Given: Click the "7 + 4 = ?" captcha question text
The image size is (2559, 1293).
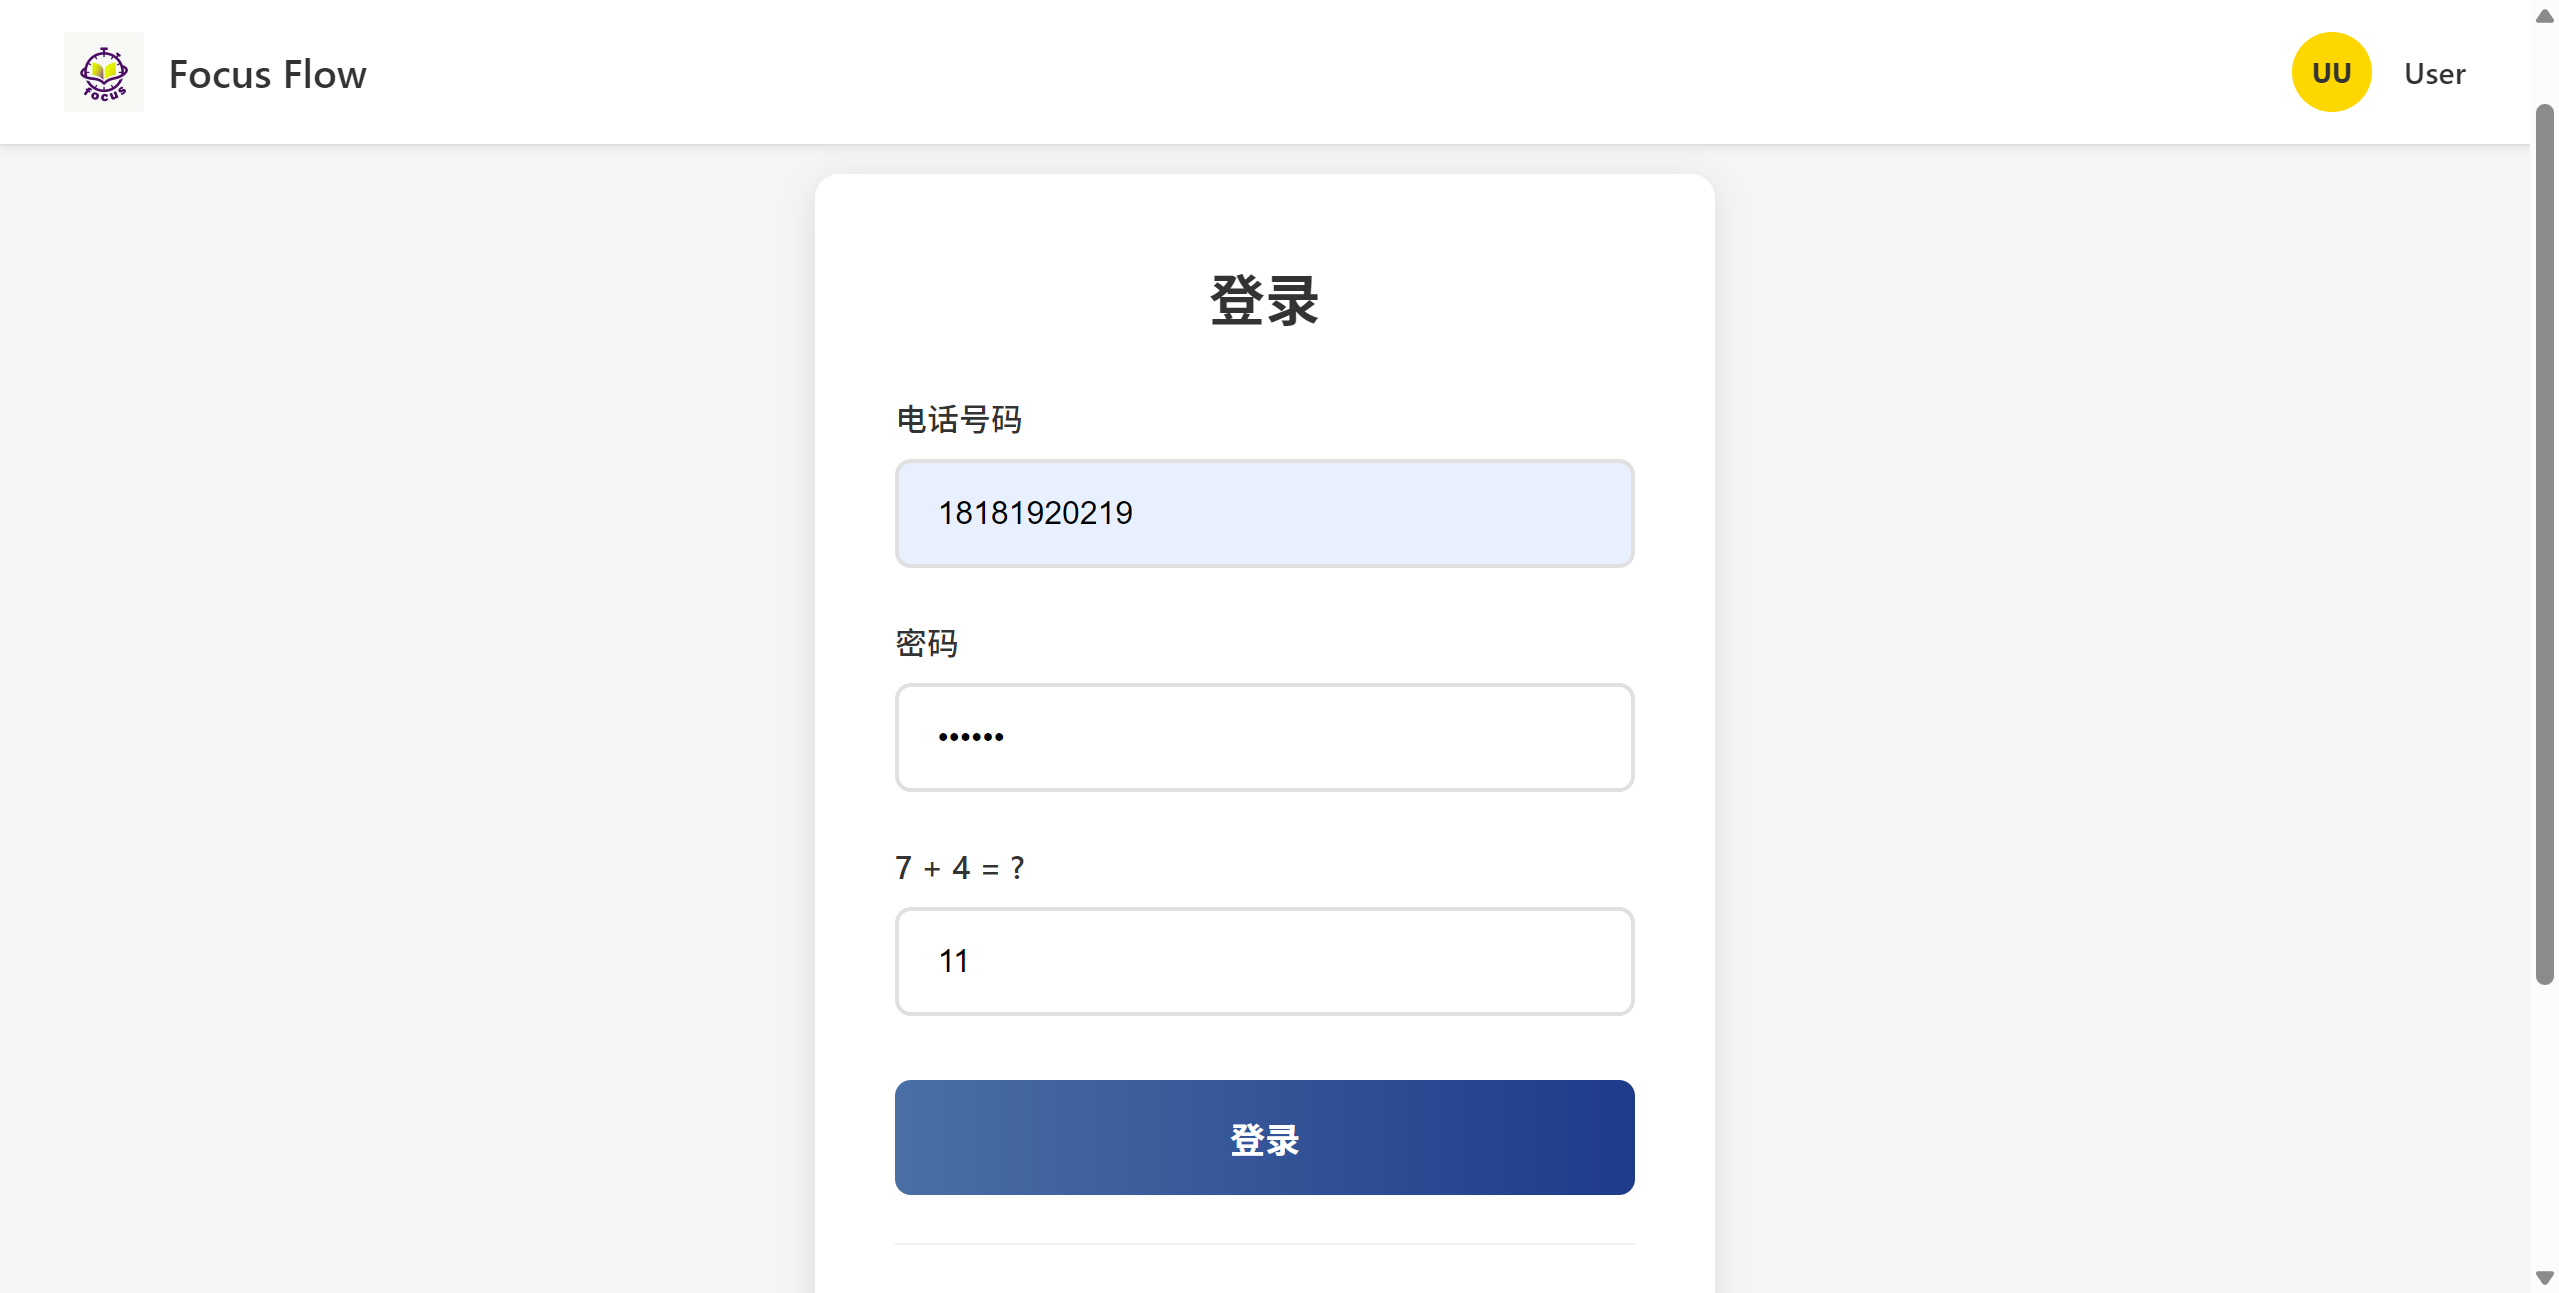Looking at the screenshot, I should pos(959,868).
